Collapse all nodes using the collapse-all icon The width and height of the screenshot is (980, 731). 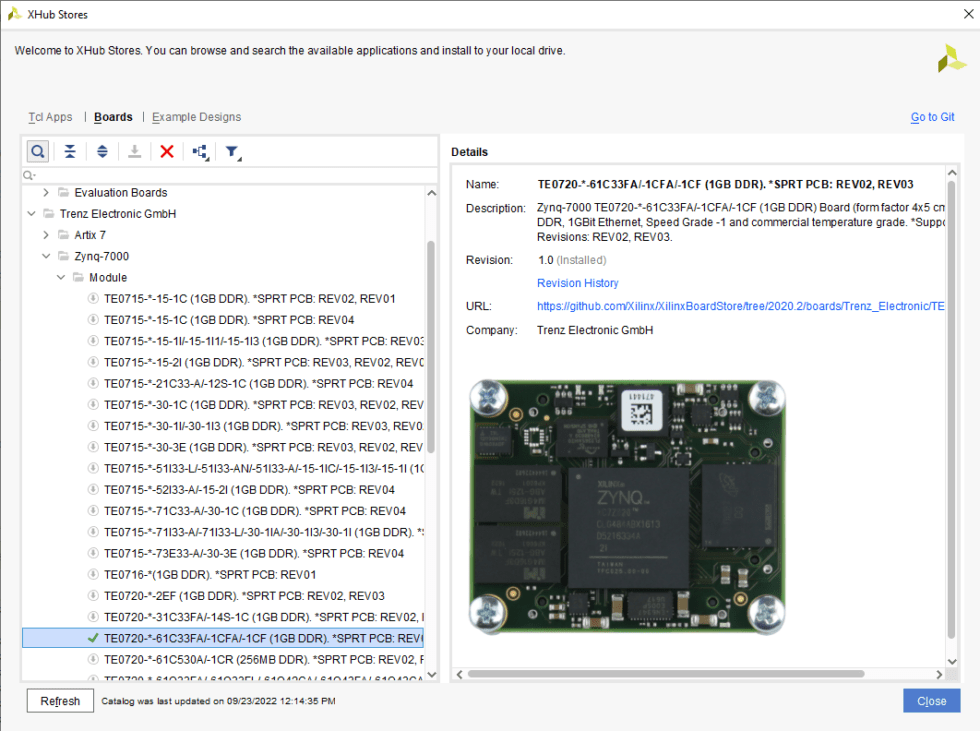click(69, 150)
